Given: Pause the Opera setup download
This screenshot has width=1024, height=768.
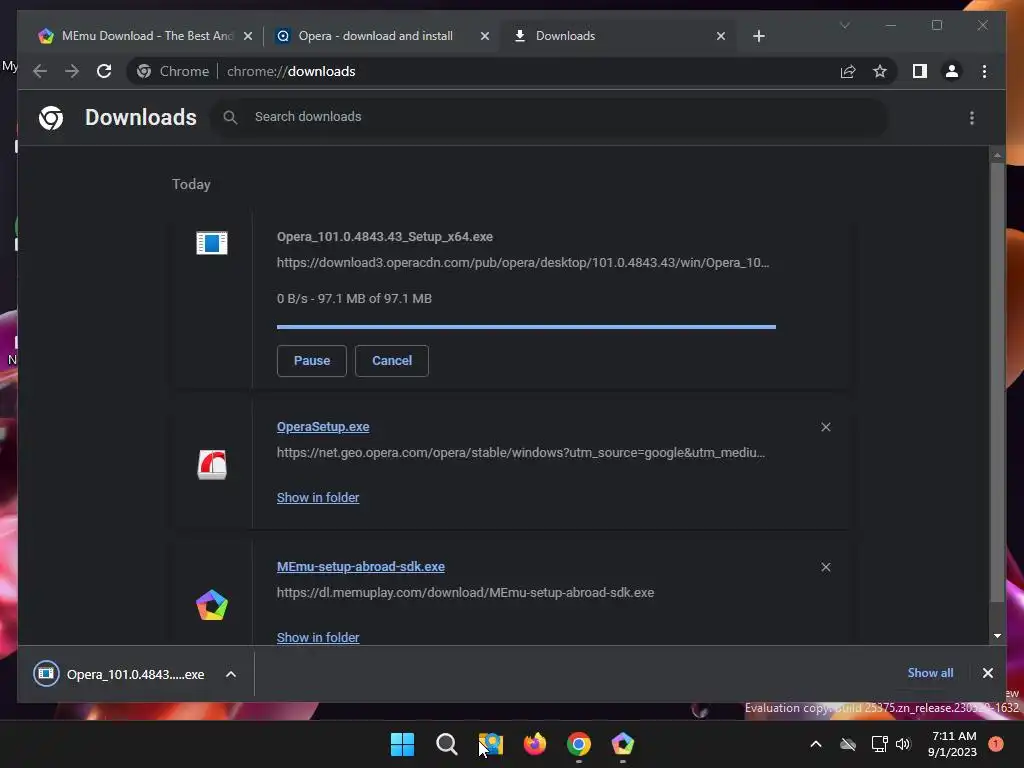Looking at the screenshot, I should 312,360.
